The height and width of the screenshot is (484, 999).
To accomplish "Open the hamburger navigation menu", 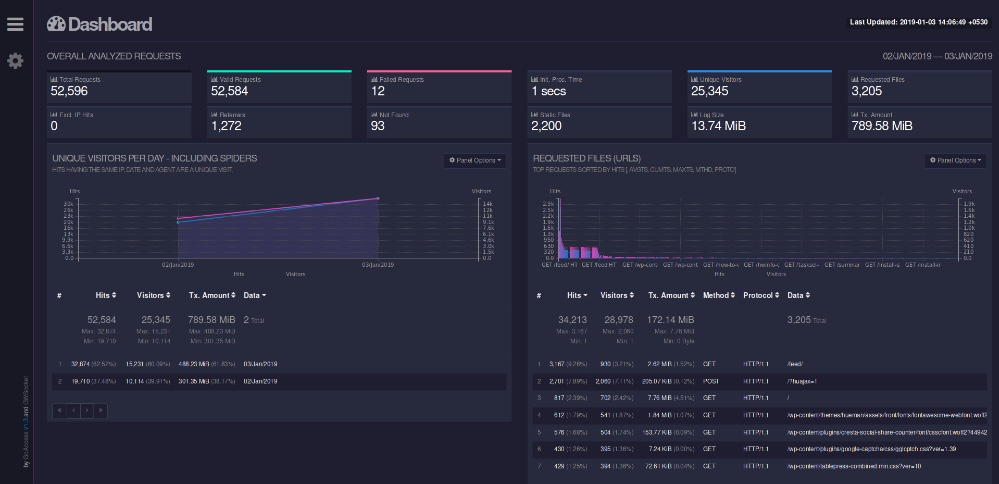I will point(15,24).
